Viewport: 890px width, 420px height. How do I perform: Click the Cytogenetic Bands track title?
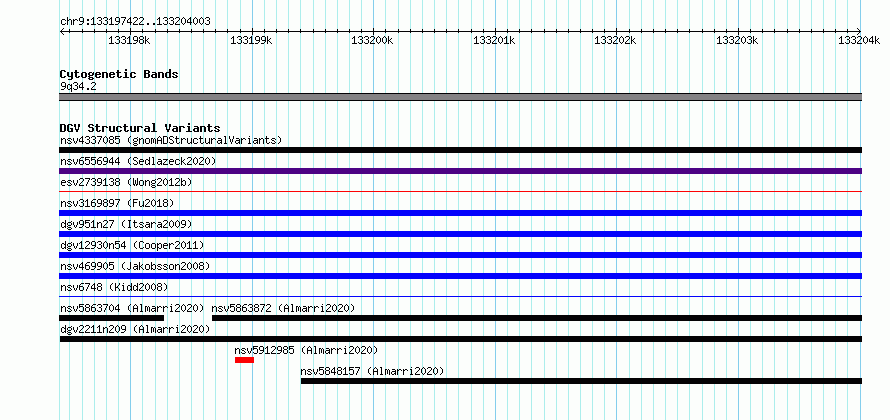click(119, 74)
